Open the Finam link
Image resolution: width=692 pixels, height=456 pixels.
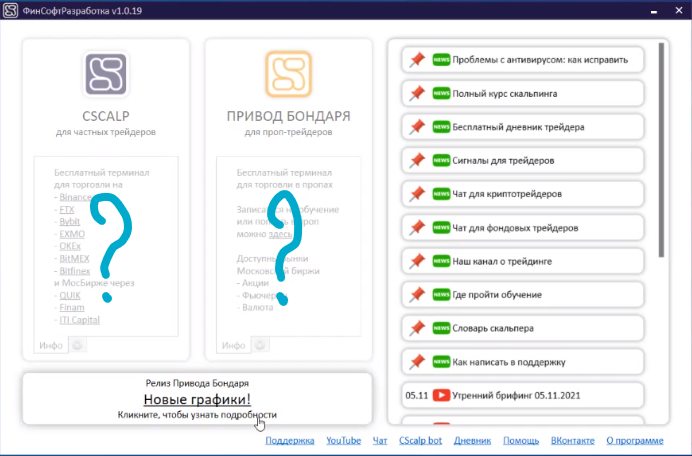[72, 307]
